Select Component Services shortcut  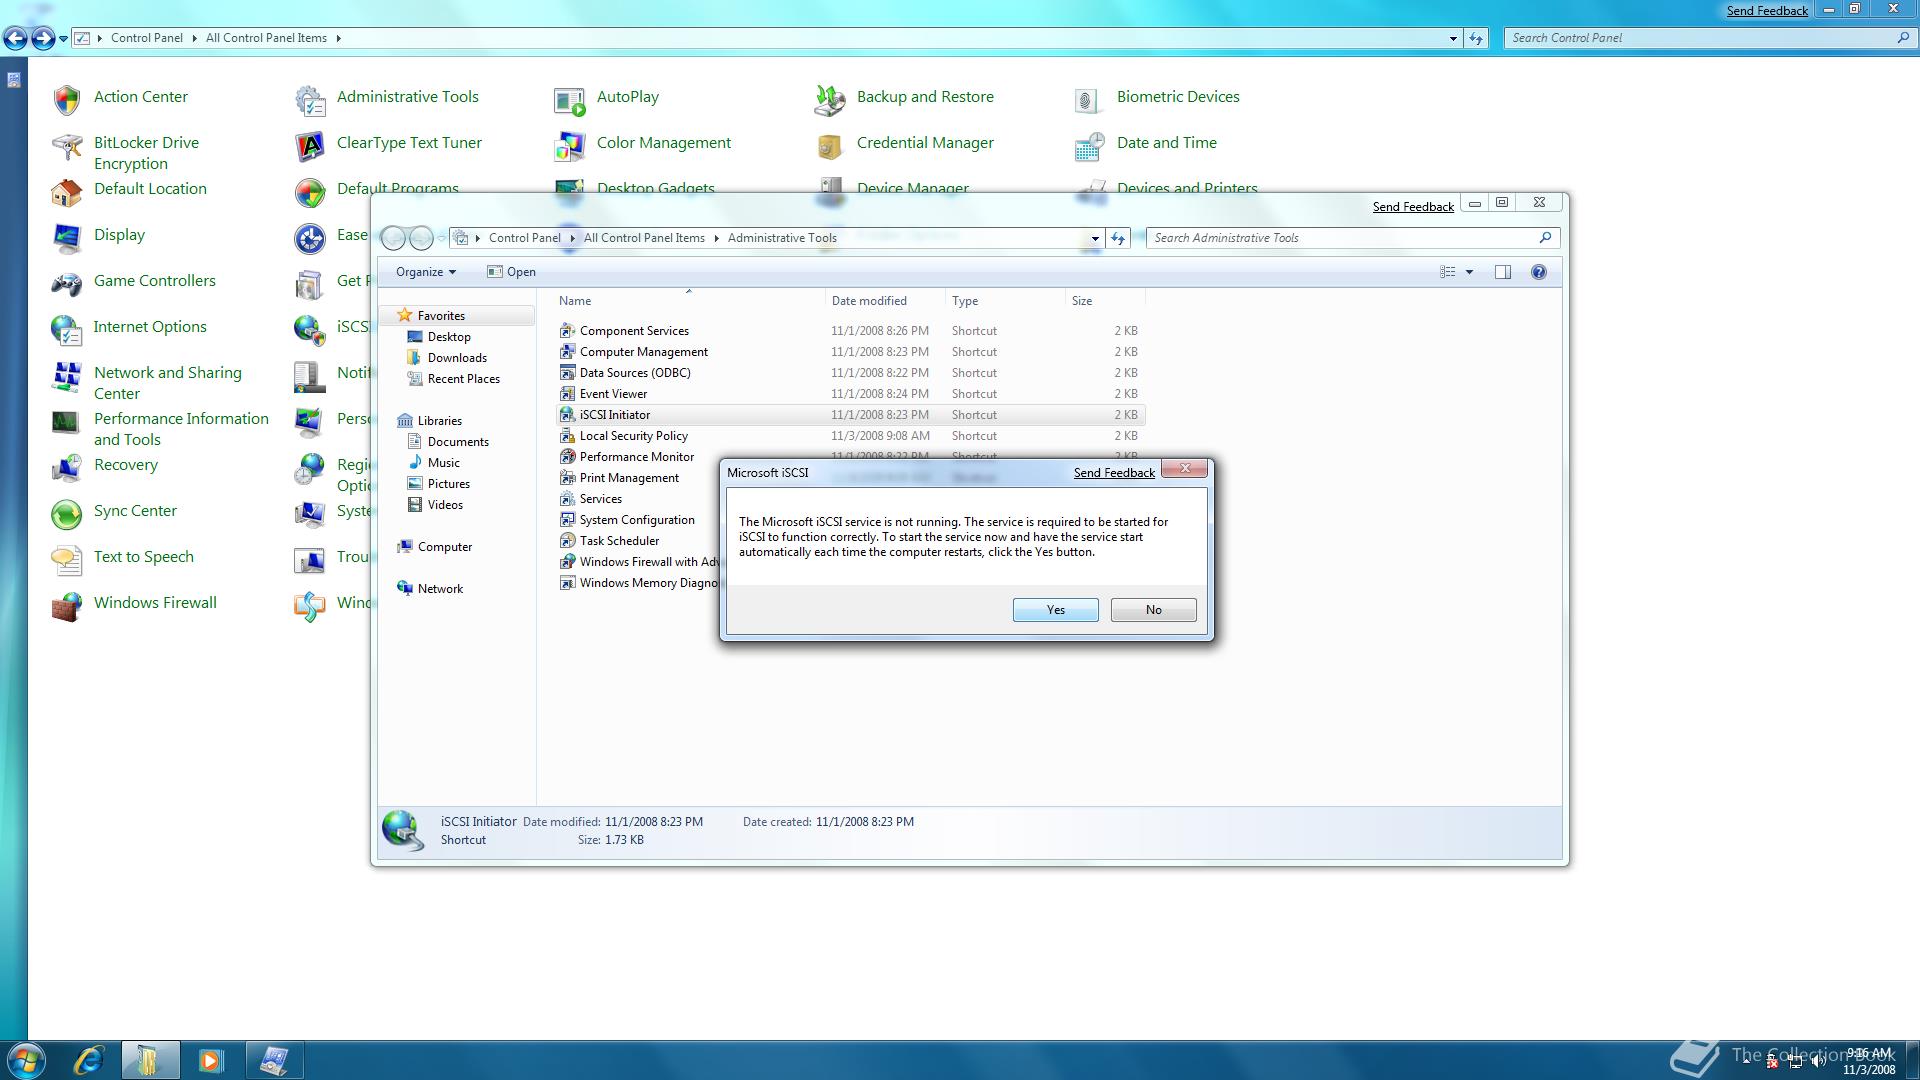tap(634, 331)
